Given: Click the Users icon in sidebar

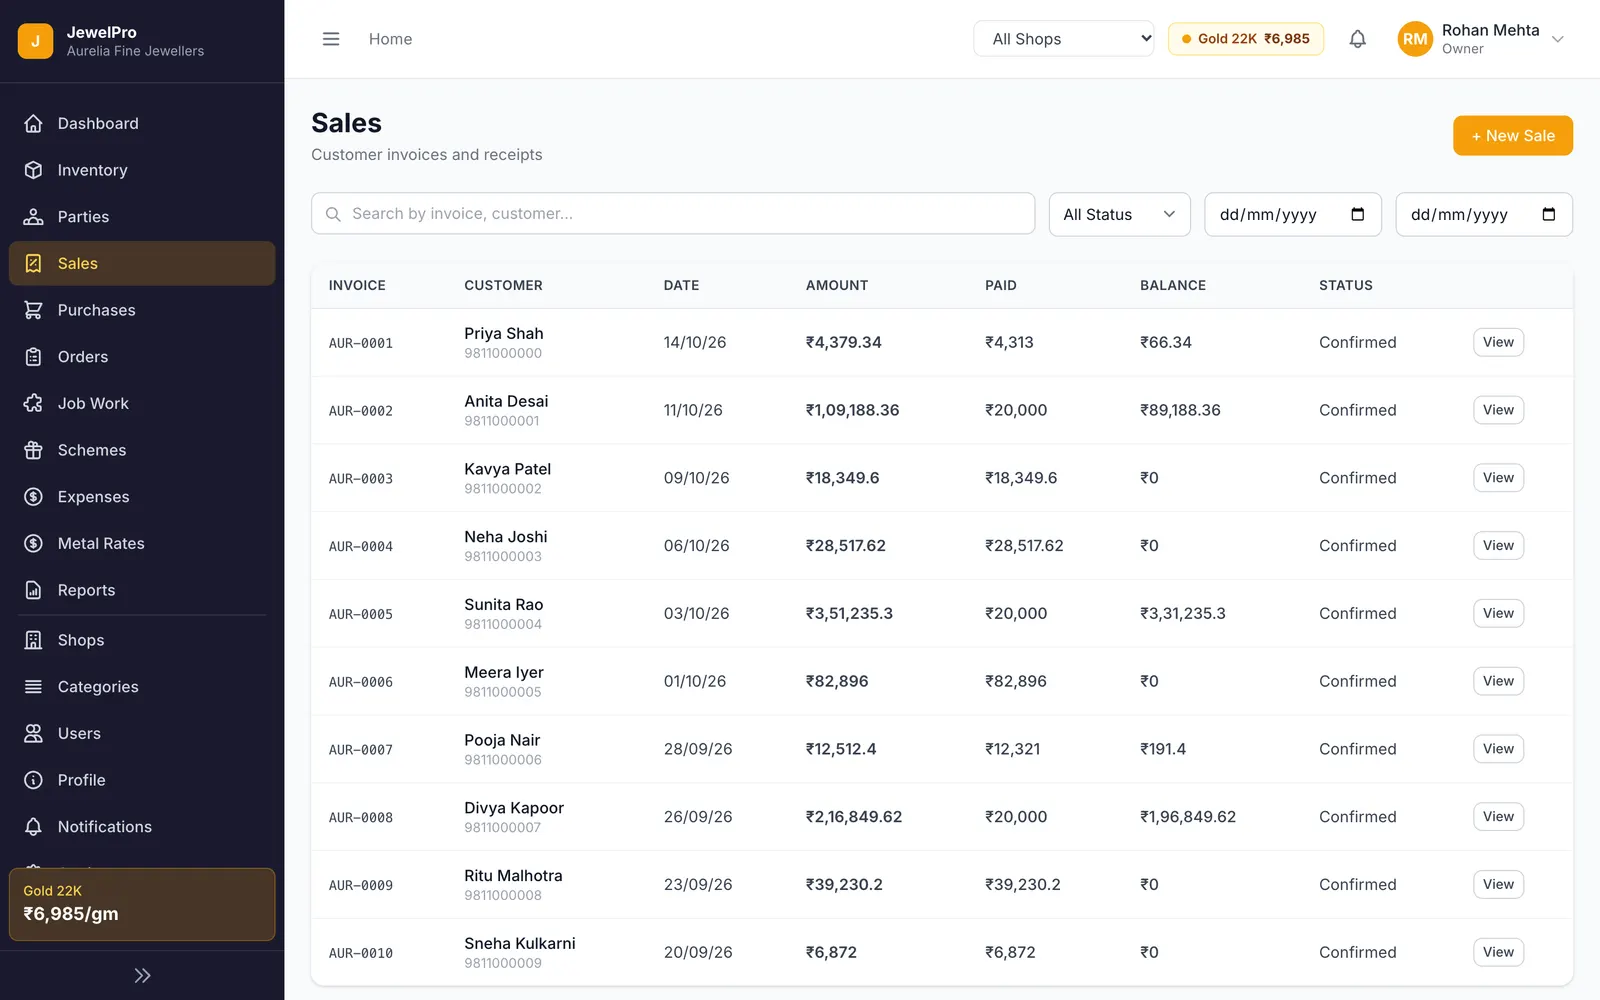Looking at the screenshot, I should point(33,734).
